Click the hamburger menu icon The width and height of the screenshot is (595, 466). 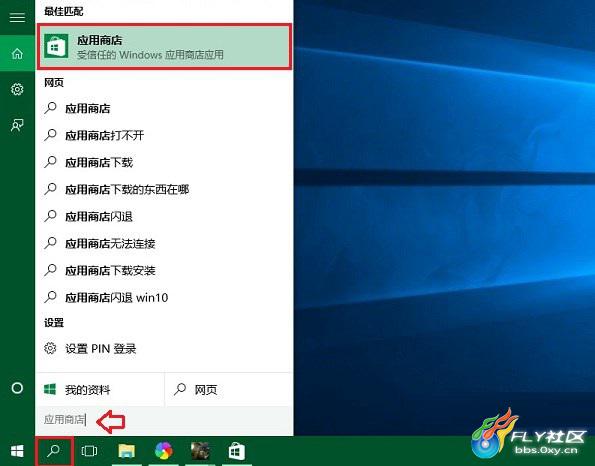click(17, 17)
